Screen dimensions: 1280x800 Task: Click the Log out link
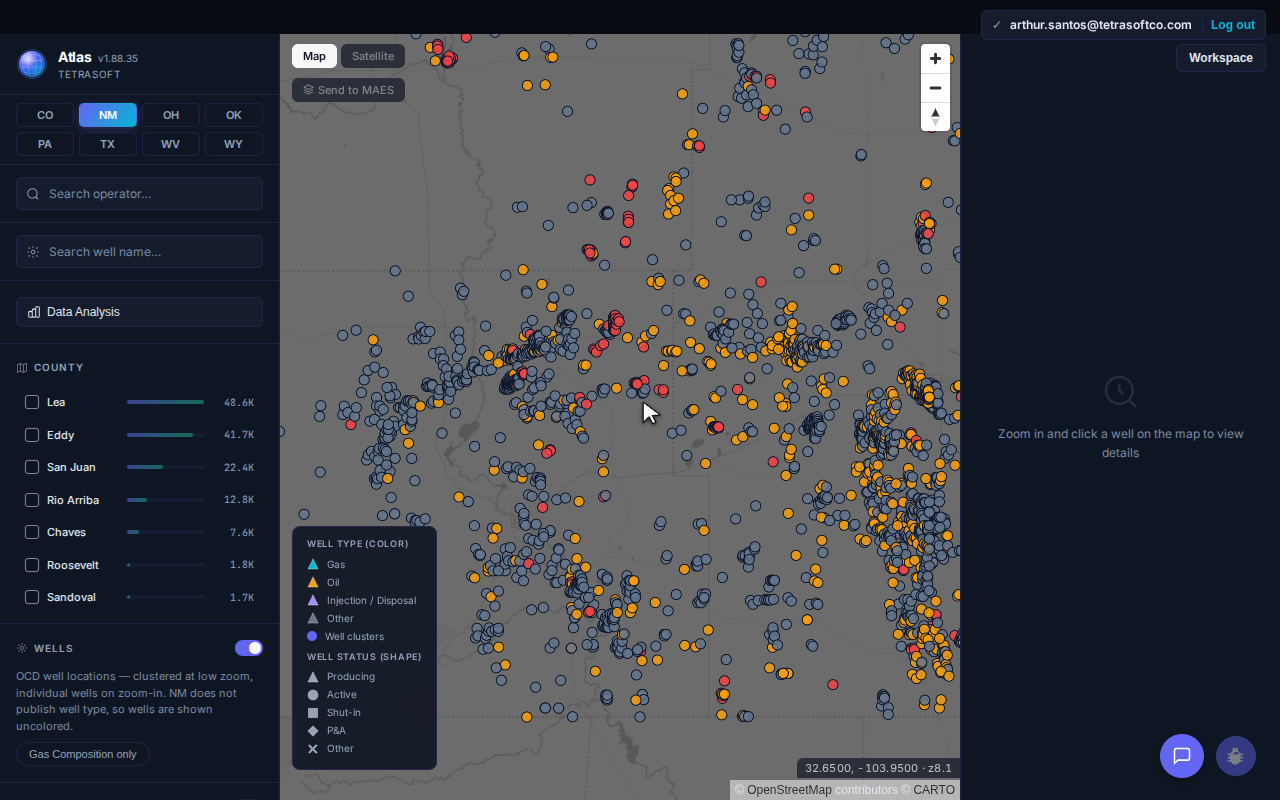(x=1233, y=25)
